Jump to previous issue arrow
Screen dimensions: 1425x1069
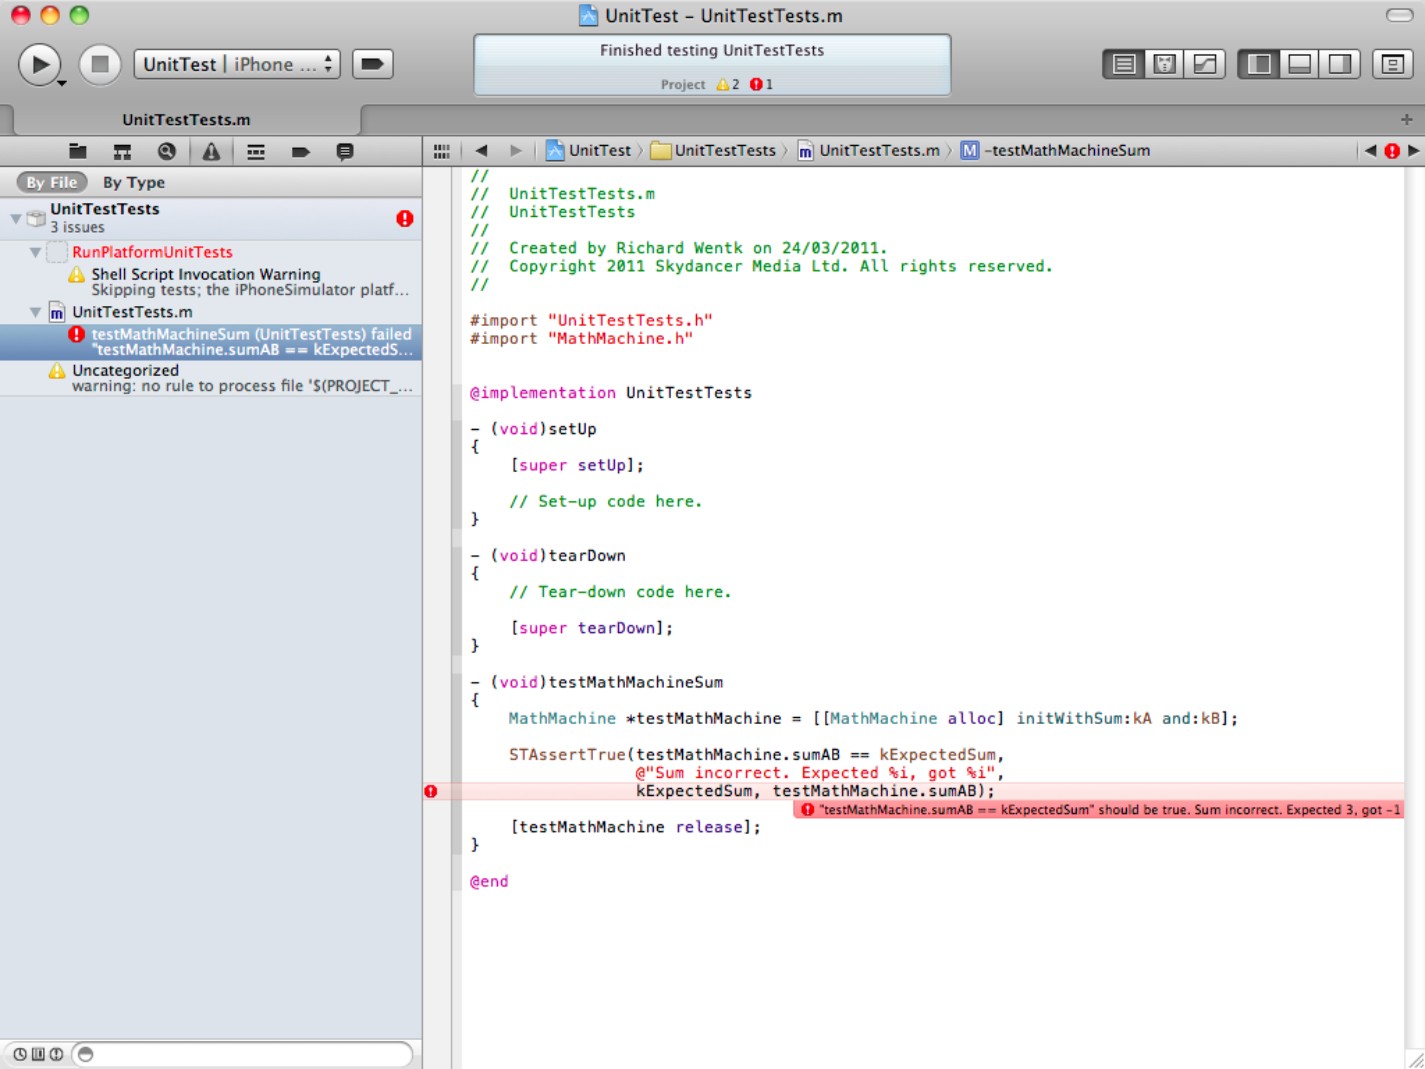point(1370,151)
